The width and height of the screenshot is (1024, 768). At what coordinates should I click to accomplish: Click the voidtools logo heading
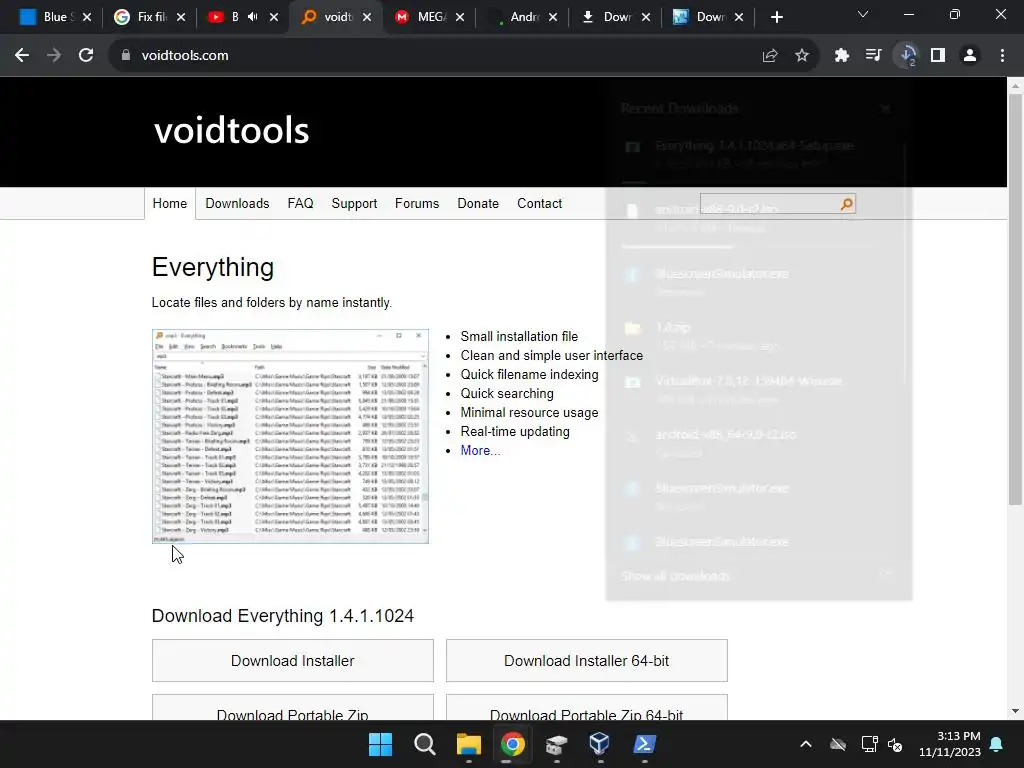click(231, 130)
